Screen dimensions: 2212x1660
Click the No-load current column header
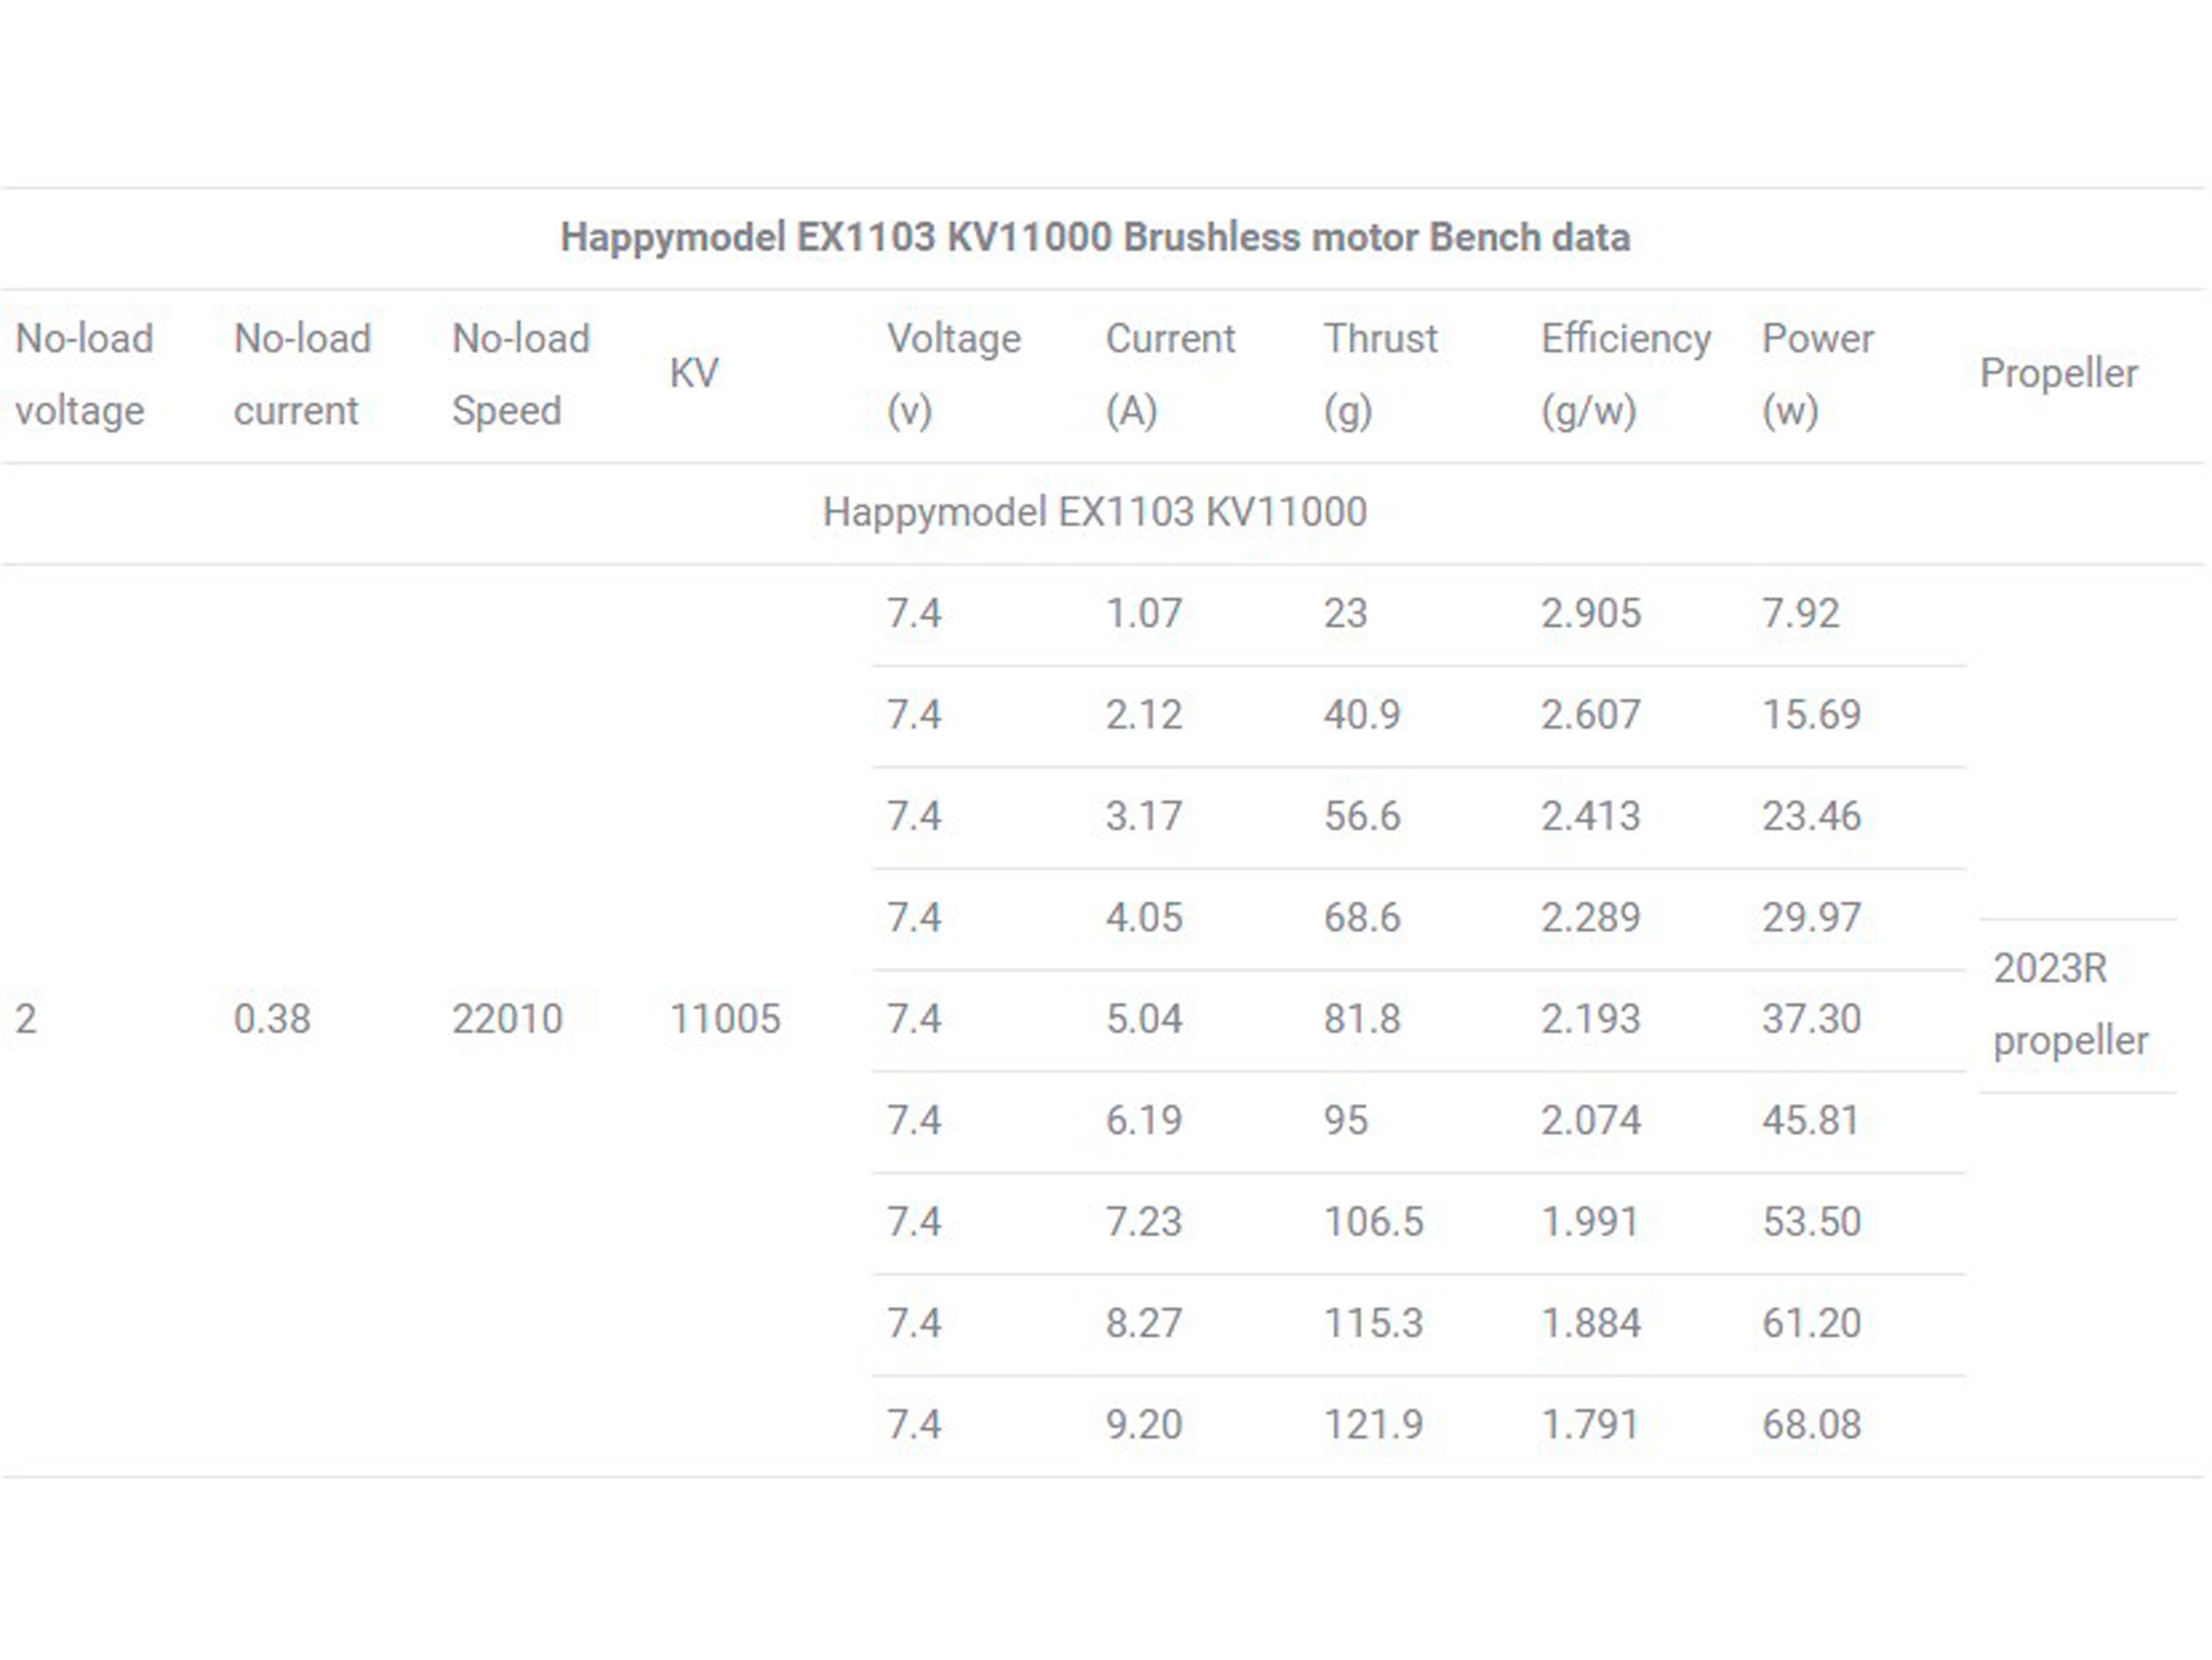pyautogui.click(x=302, y=374)
